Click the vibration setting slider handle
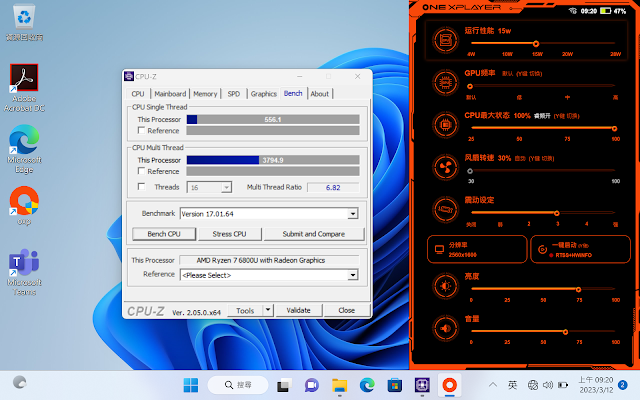Viewport: 640px width, 400px height. pyautogui.click(x=556, y=213)
